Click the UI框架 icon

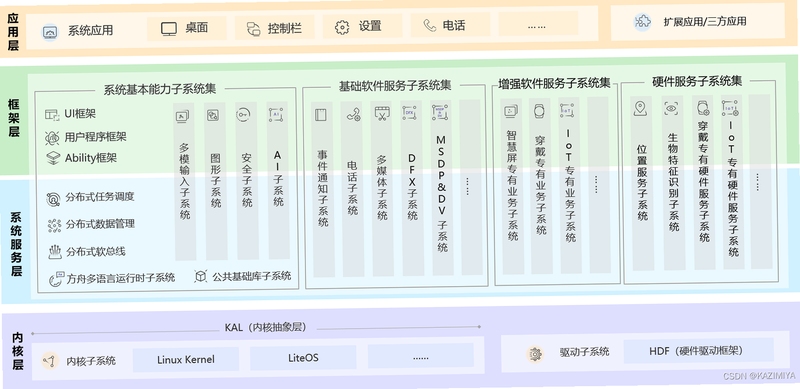(x=53, y=114)
